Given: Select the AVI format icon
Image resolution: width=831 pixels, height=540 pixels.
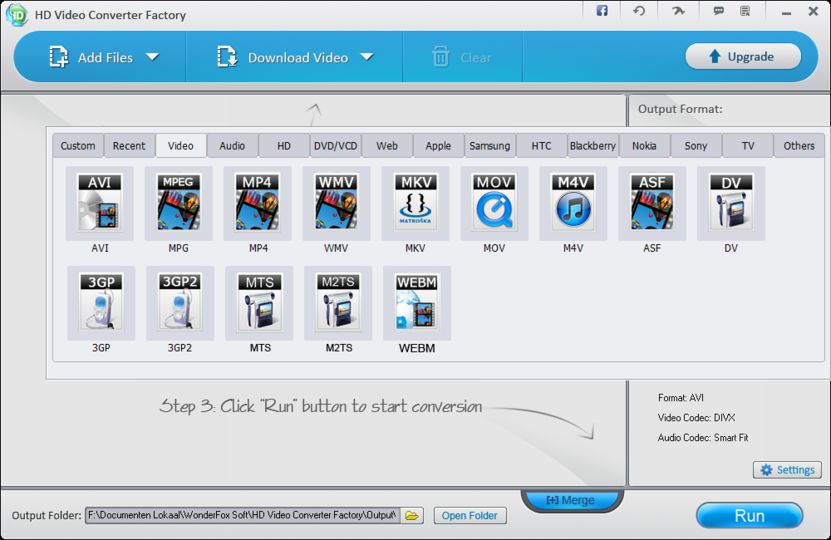Looking at the screenshot, I should 100,203.
